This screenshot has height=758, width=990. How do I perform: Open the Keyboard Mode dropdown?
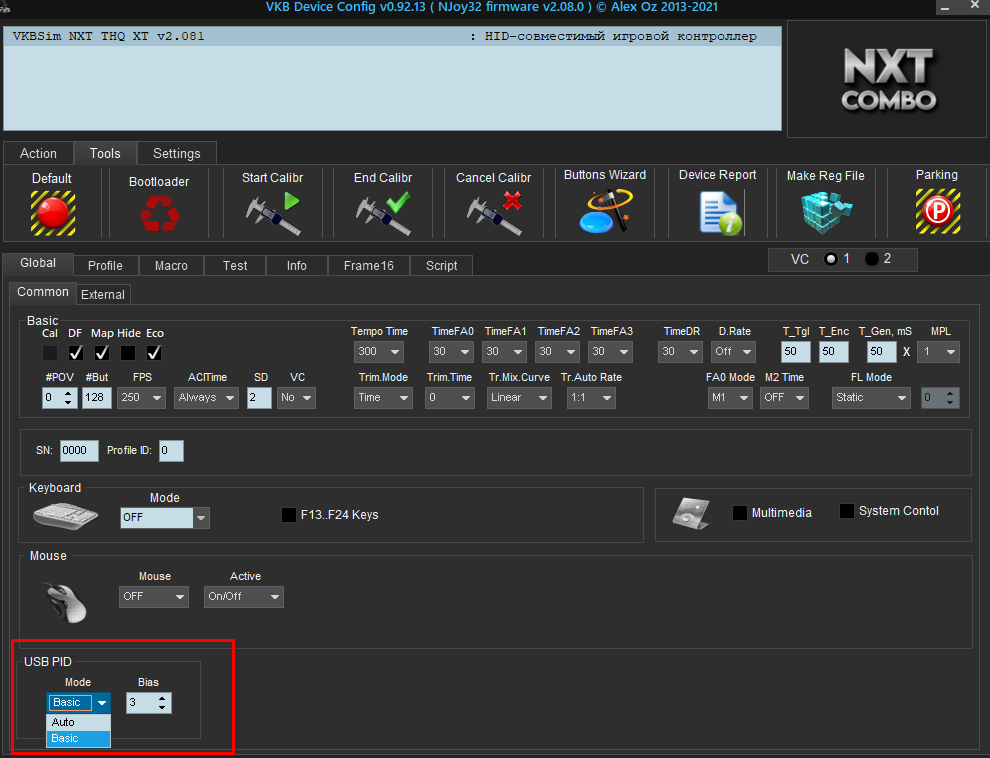click(x=201, y=518)
